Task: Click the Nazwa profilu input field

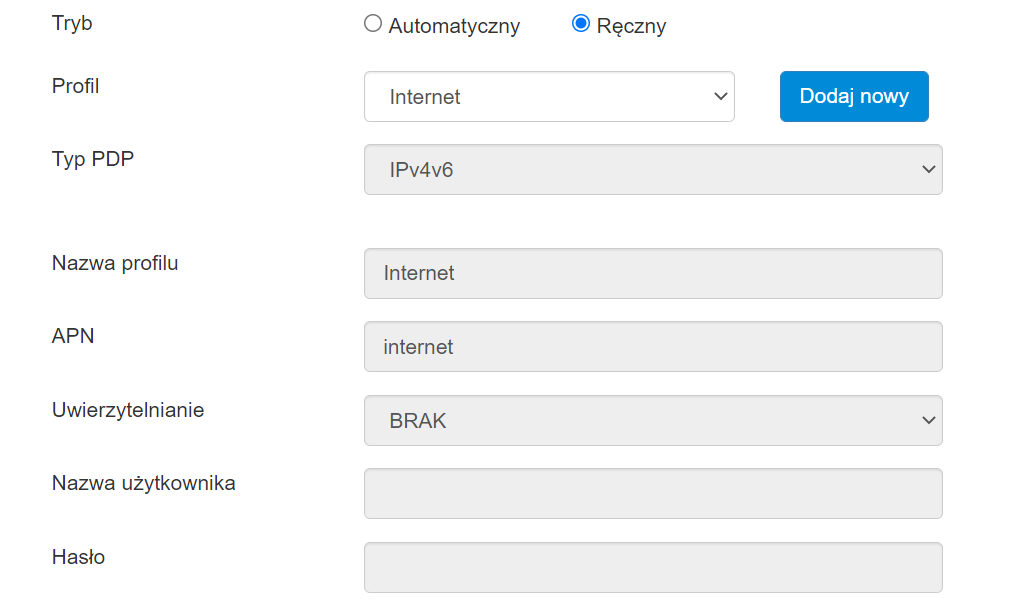Action: 653,273
